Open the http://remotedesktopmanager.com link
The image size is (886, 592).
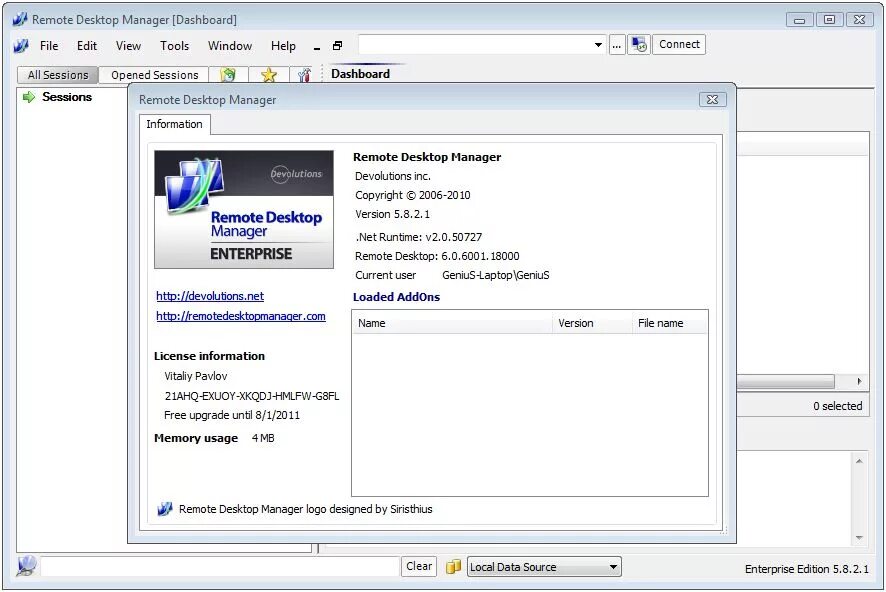point(241,316)
